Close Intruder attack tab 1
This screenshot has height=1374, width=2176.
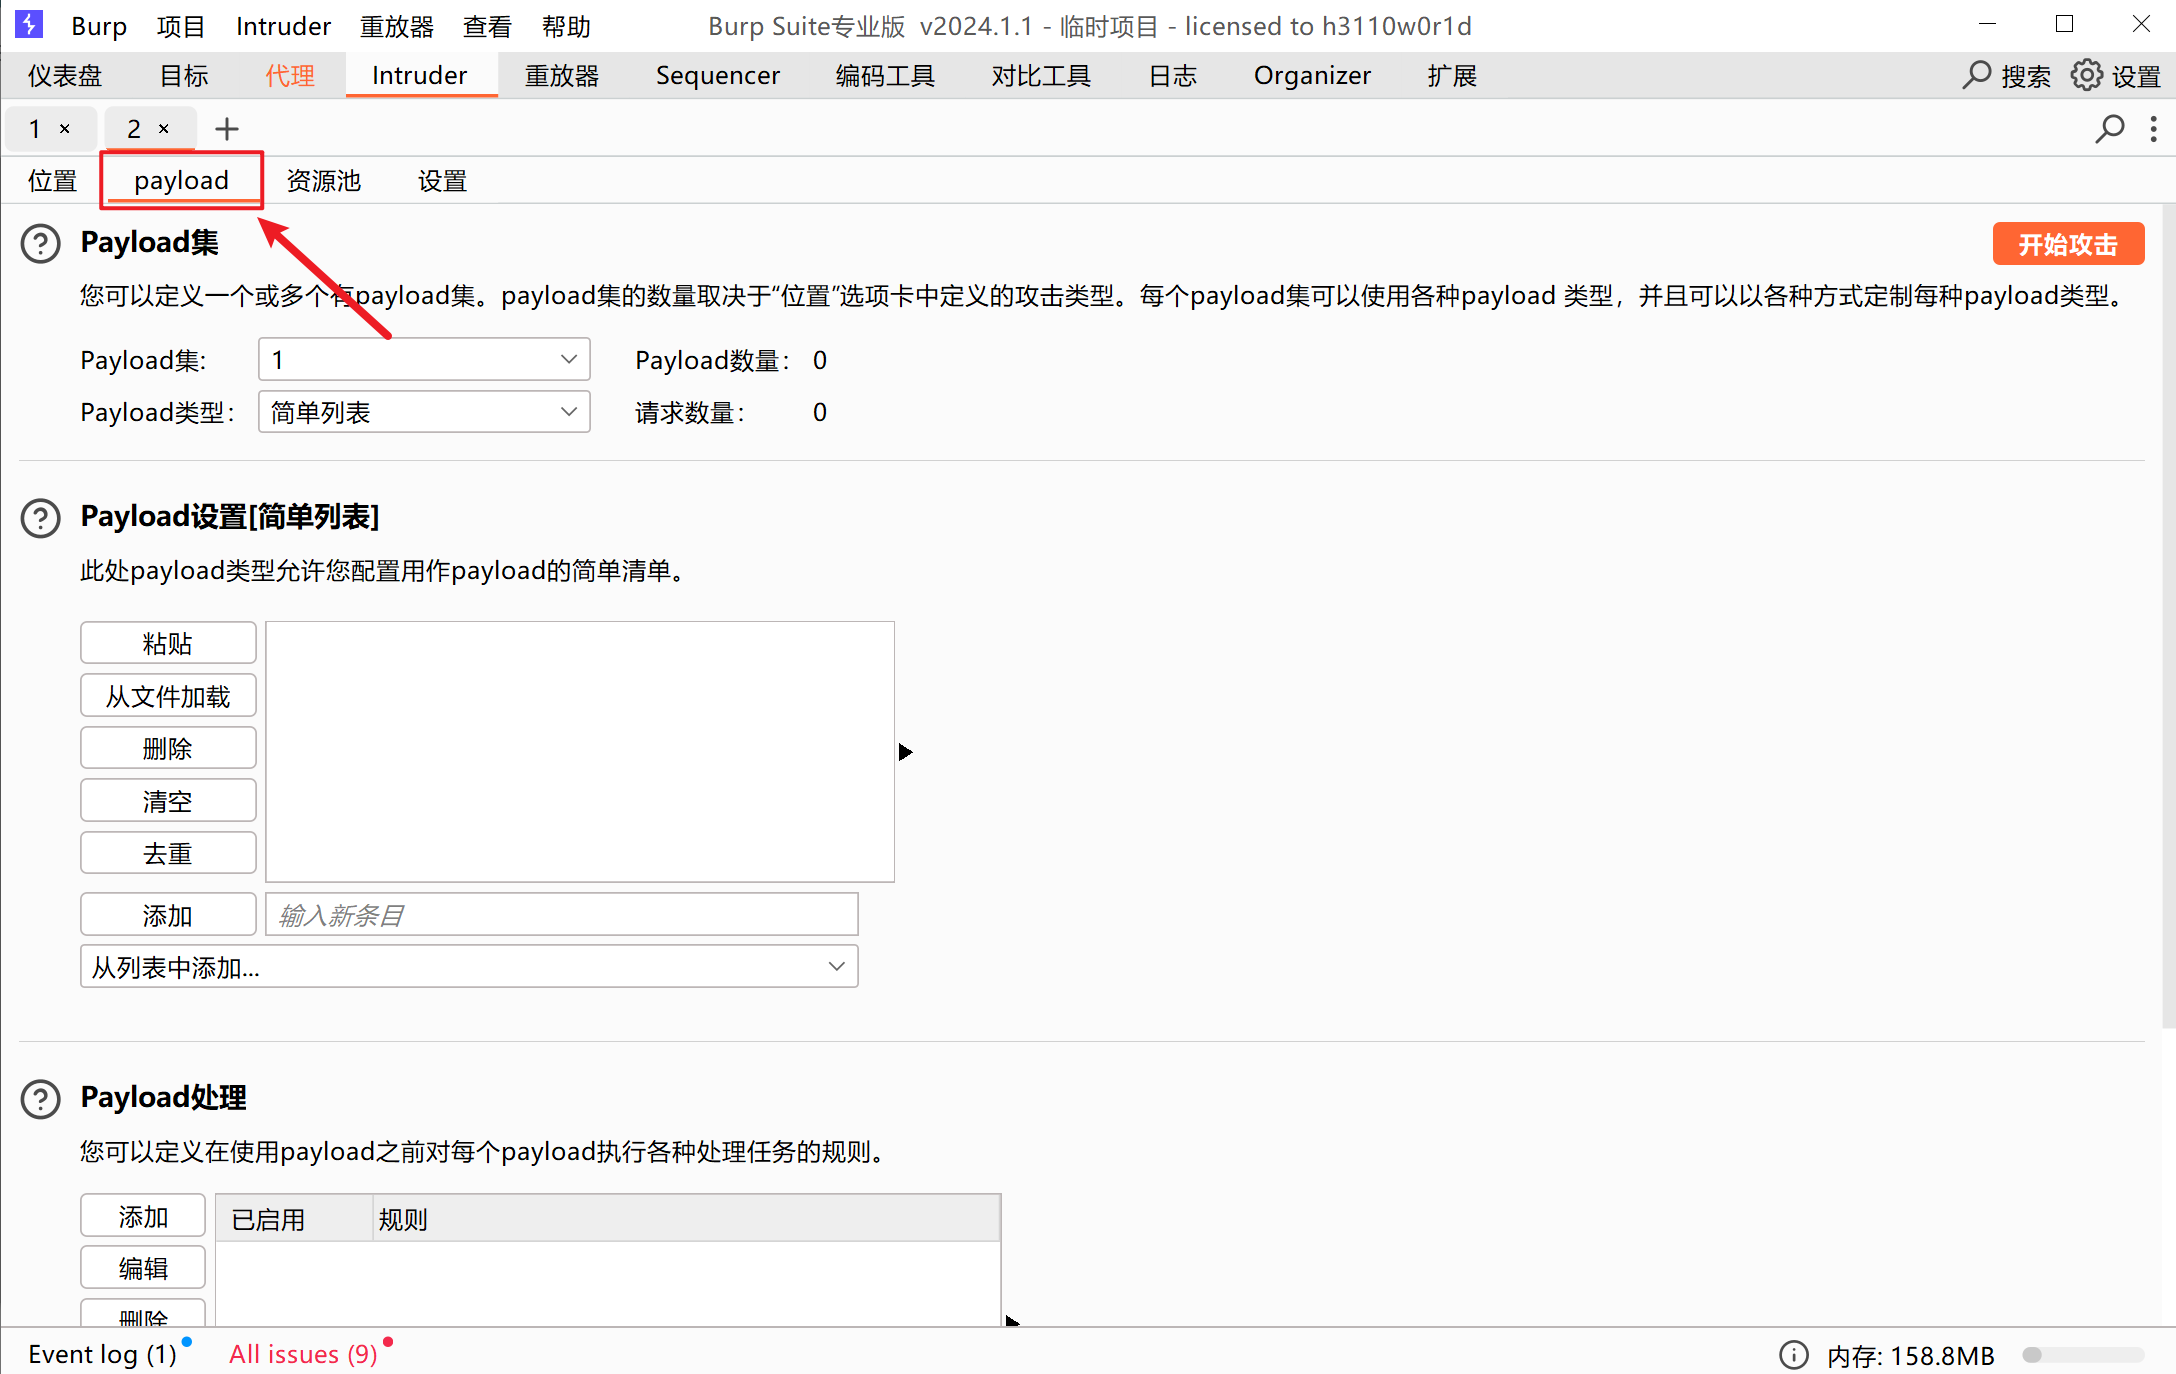[65, 128]
